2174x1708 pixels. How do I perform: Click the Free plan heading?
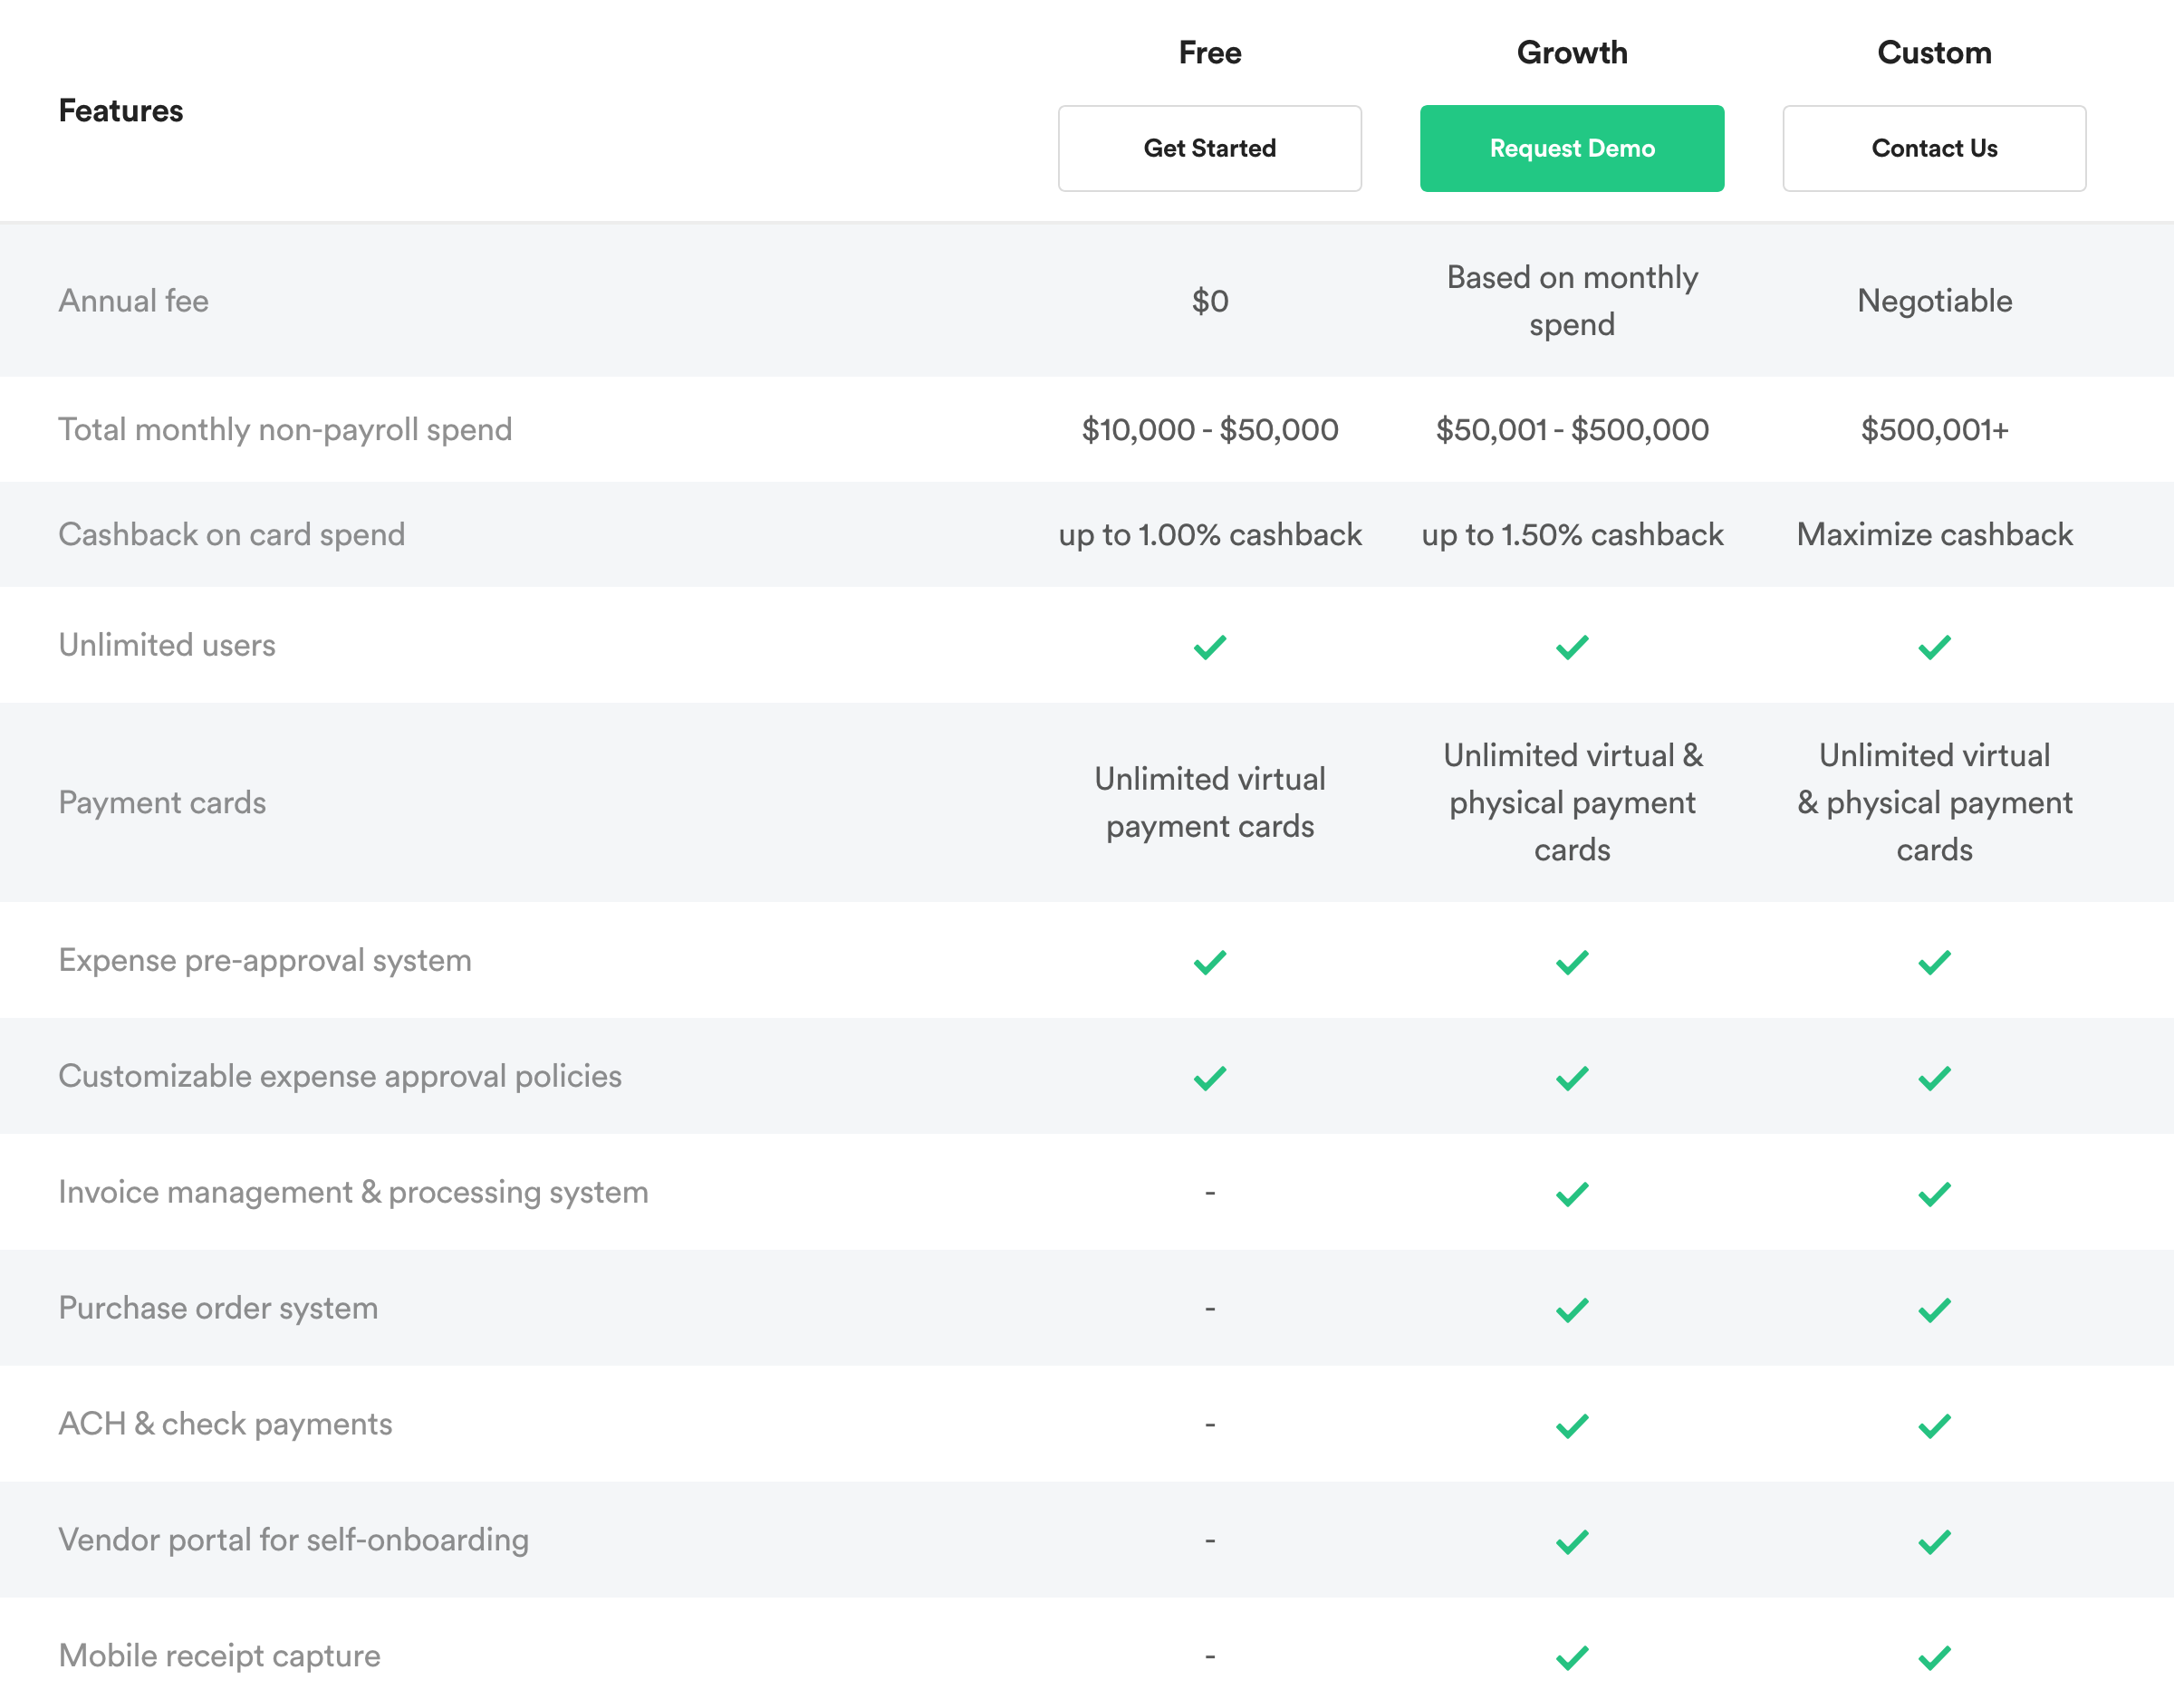coord(1209,52)
